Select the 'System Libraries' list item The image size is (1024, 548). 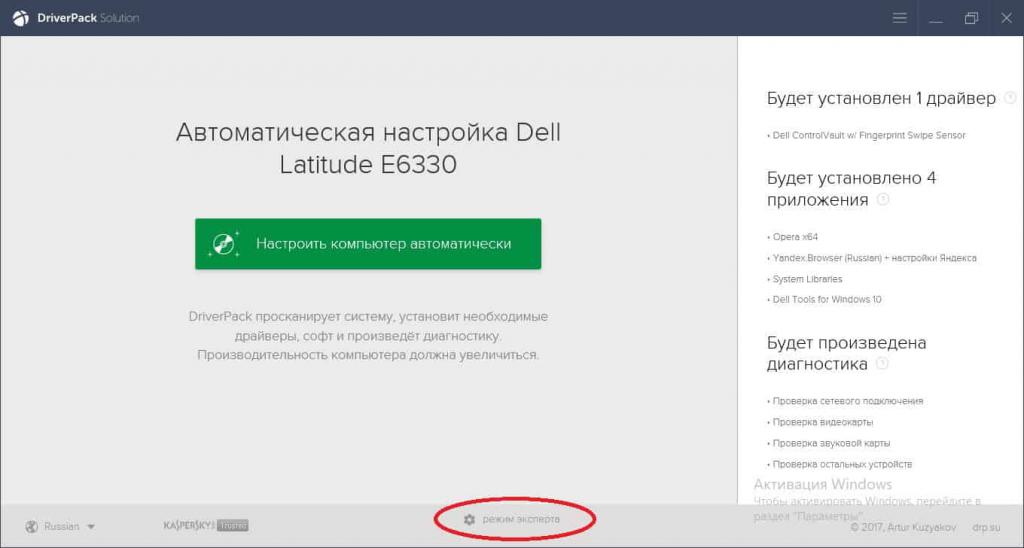pyautogui.click(x=805, y=279)
